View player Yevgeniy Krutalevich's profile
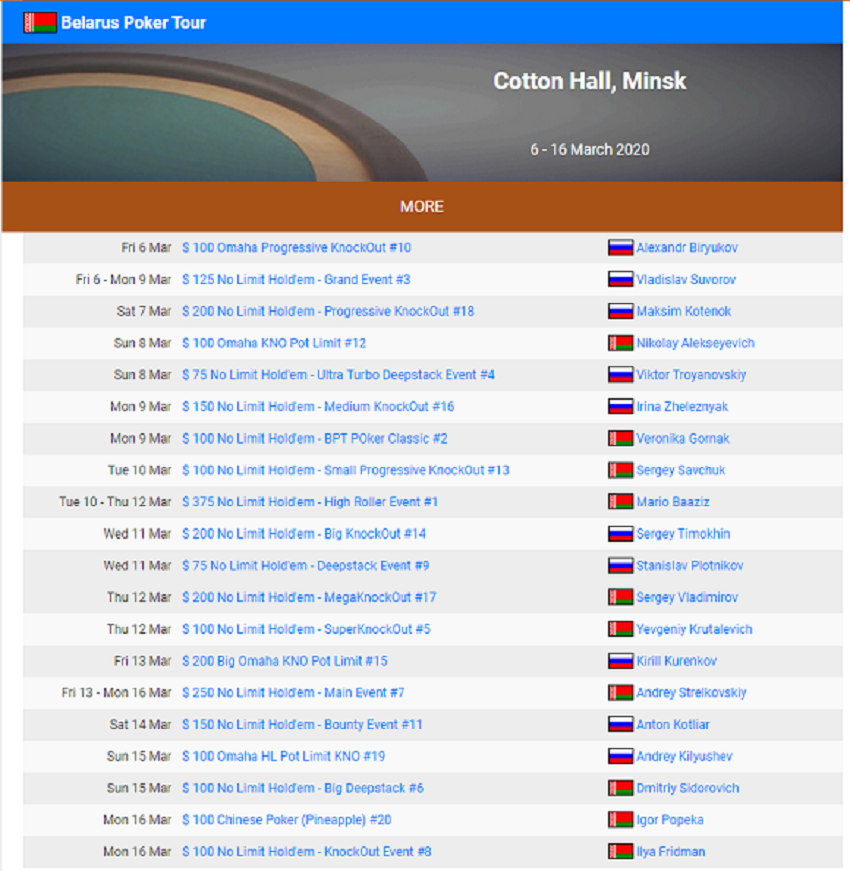Image resolution: width=850 pixels, height=871 pixels. point(694,629)
